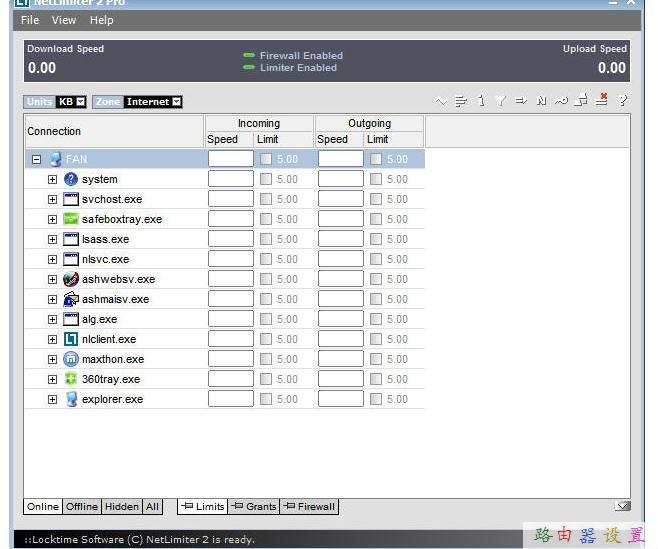Switch to the Firewall tab
Image resolution: width=658 pixels, height=549 pixels.
point(309,507)
